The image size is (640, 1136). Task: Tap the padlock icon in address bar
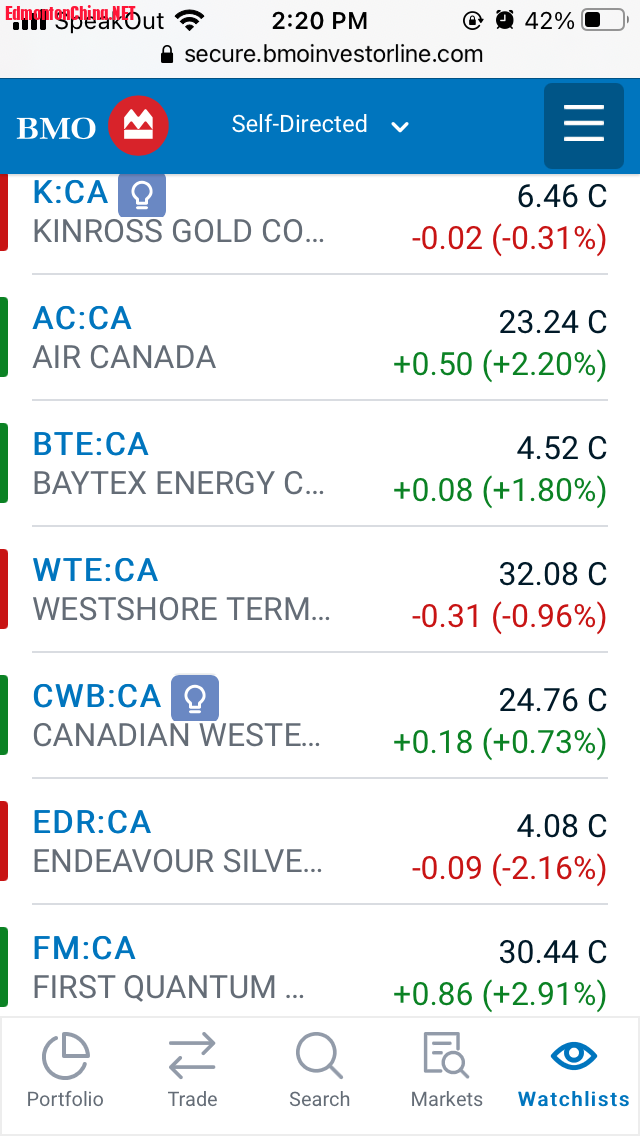tap(167, 54)
